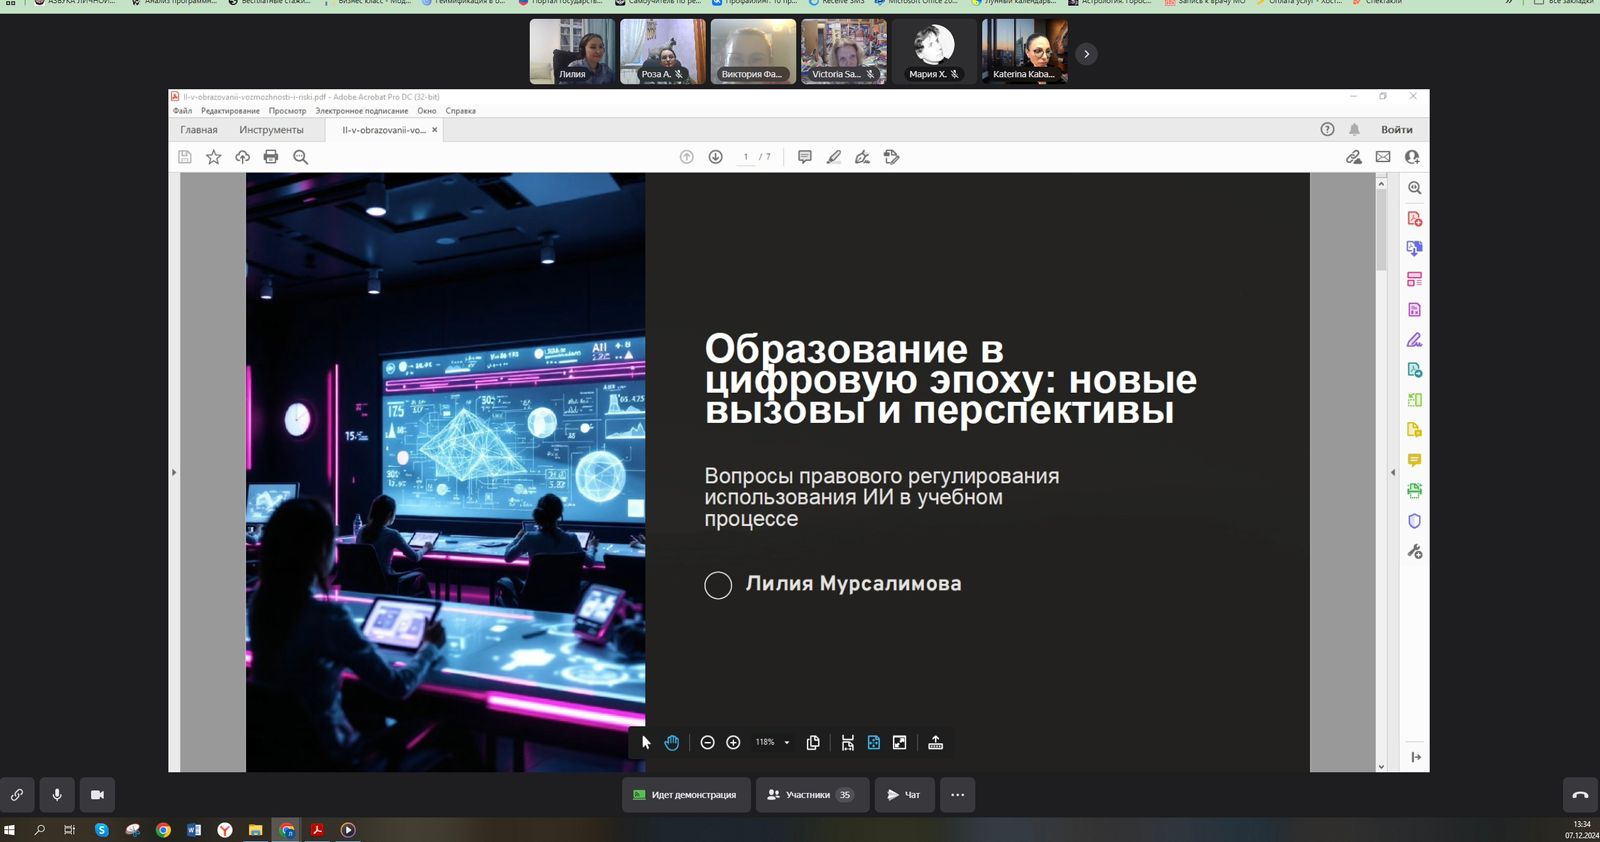This screenshot has width=1600, height=842.
Task: Open the Create PDF tool in right pane
Action: coord(1414,219)
